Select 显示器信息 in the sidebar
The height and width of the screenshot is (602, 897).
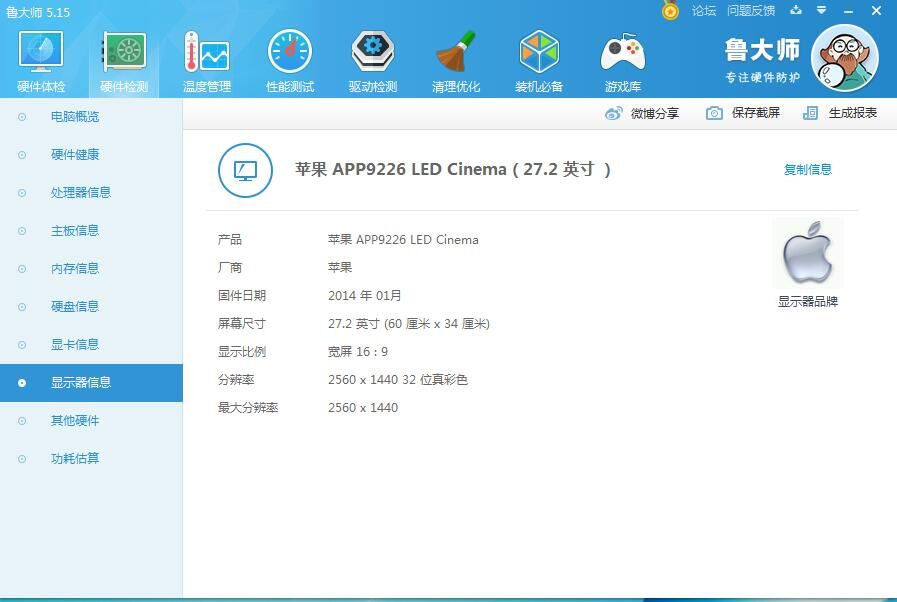point(92,383)
